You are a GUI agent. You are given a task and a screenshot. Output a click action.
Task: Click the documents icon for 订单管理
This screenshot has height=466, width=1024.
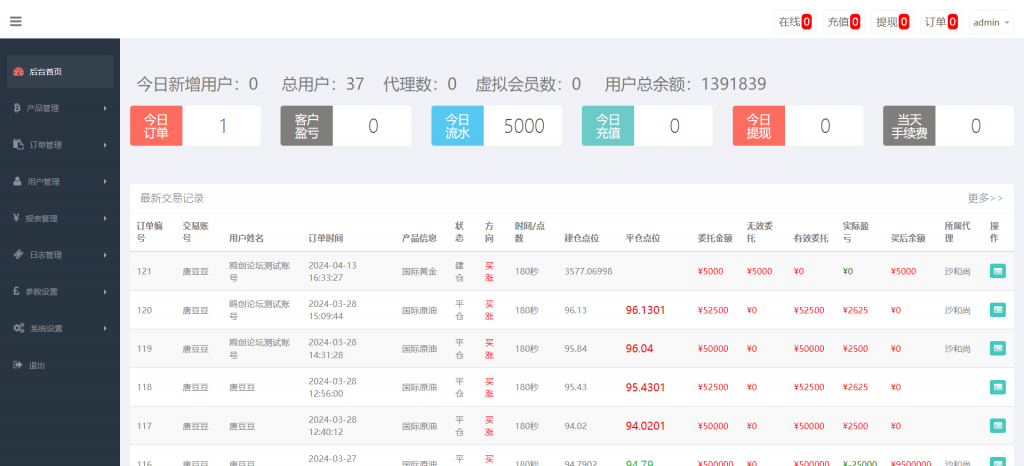click(18, 144)
